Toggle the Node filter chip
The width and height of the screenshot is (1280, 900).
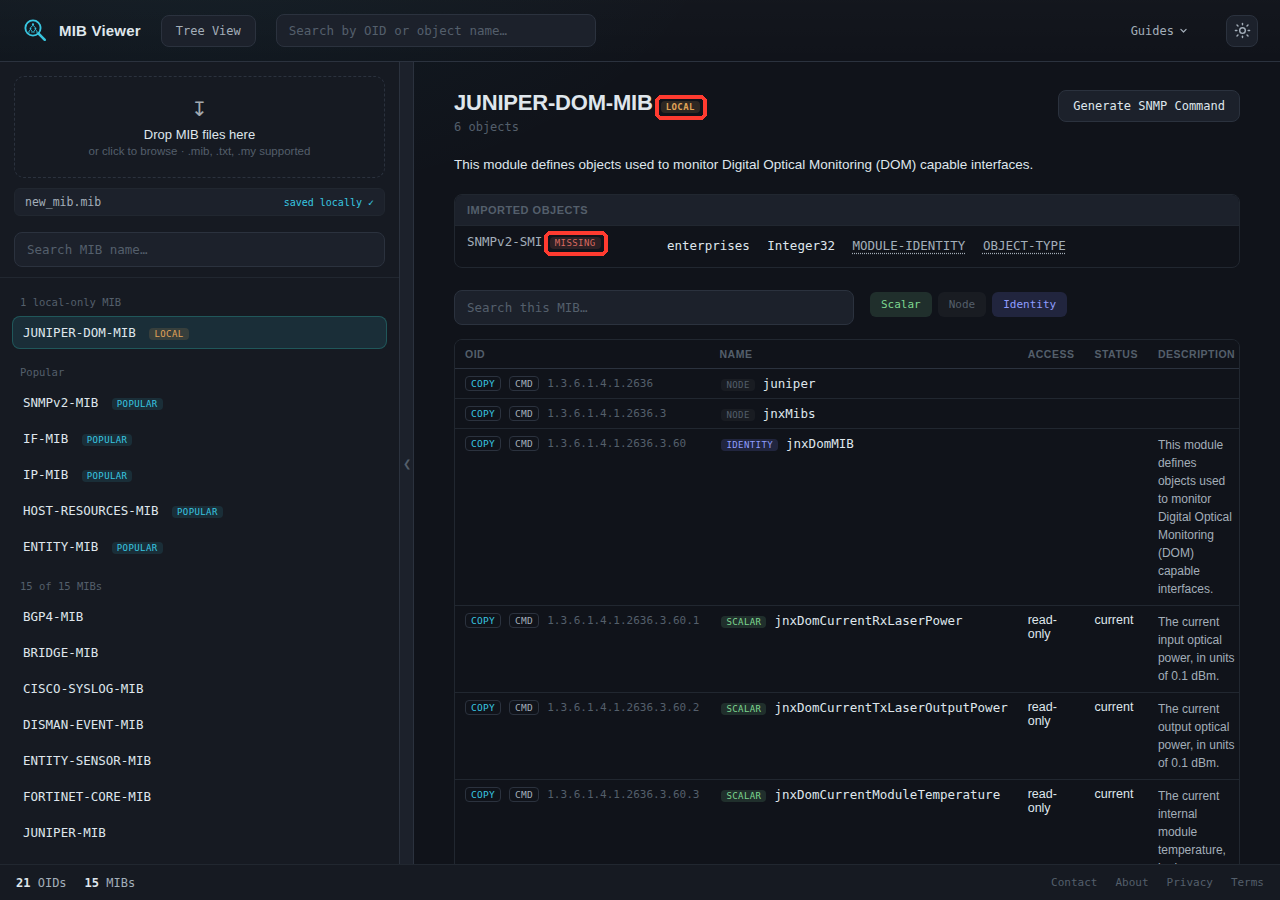click(961, 305)
